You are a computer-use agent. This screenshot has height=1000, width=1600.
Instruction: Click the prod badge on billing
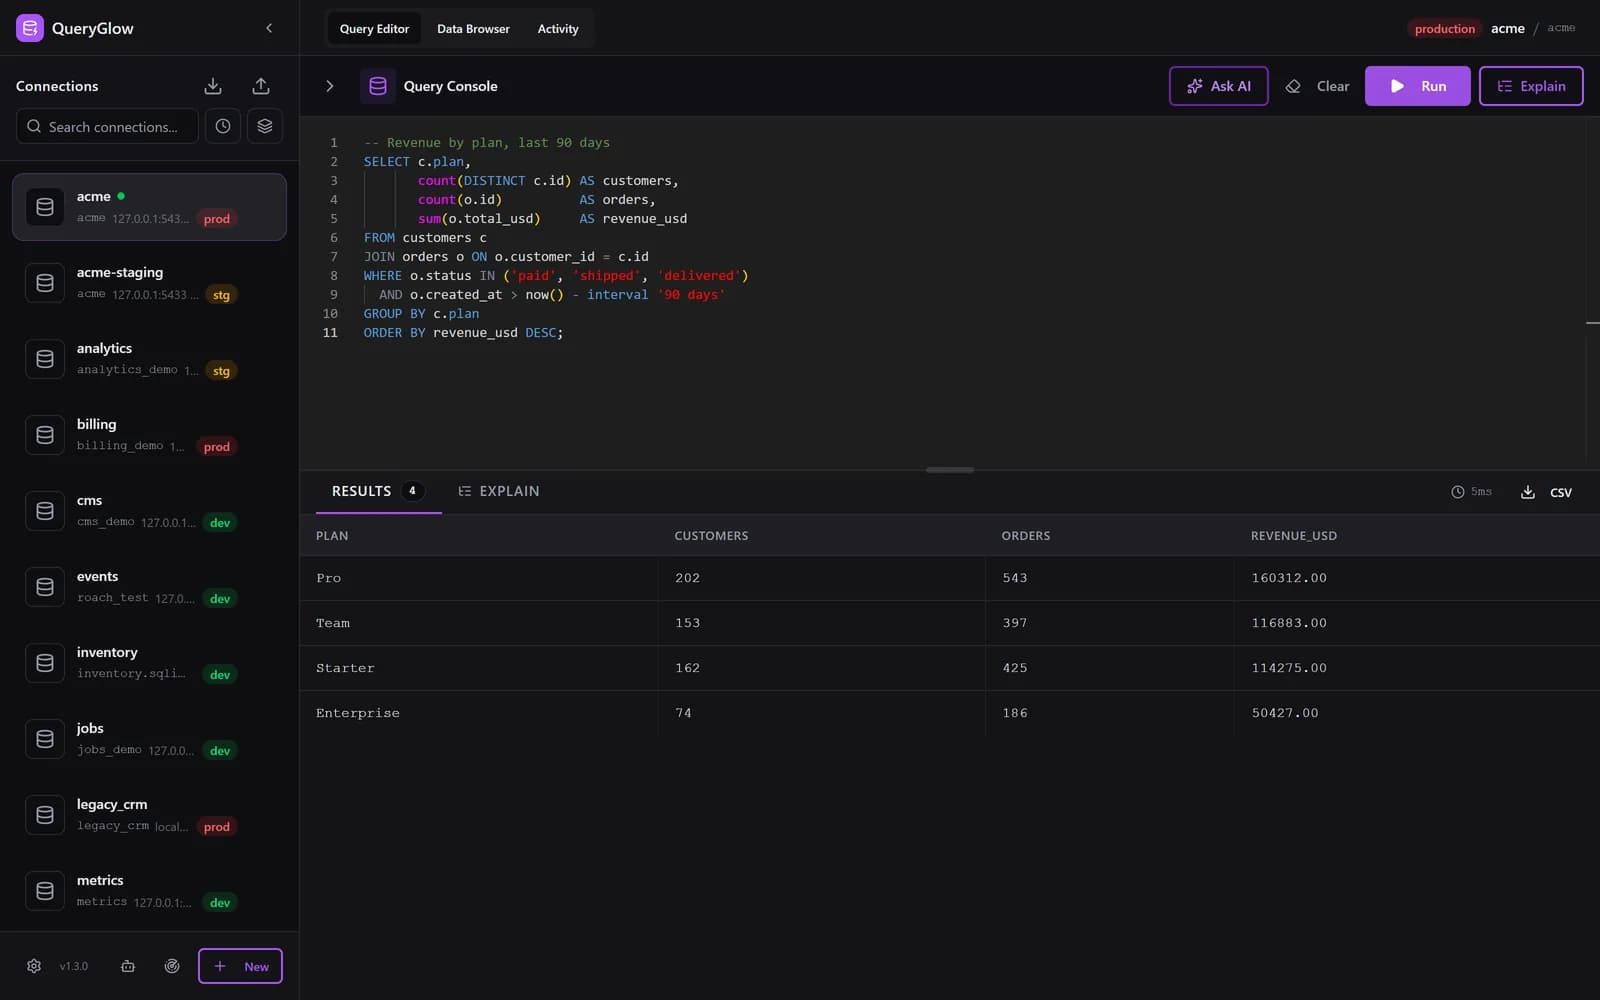click(217, 447)
